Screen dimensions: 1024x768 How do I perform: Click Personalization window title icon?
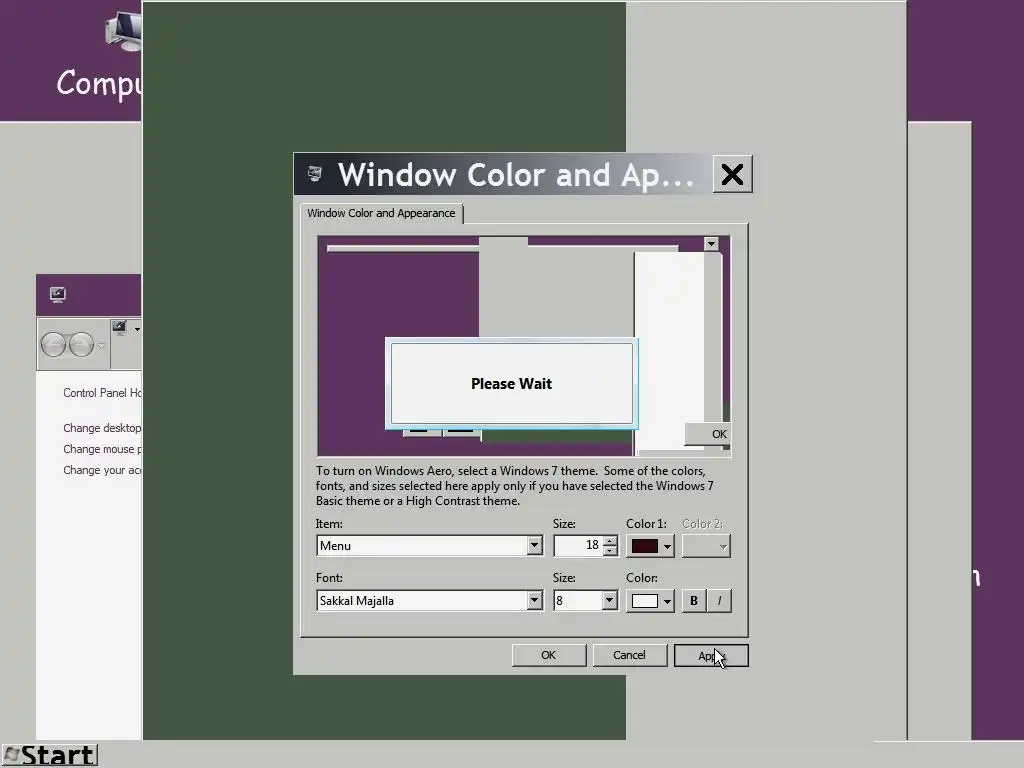[x=57, y=295]
